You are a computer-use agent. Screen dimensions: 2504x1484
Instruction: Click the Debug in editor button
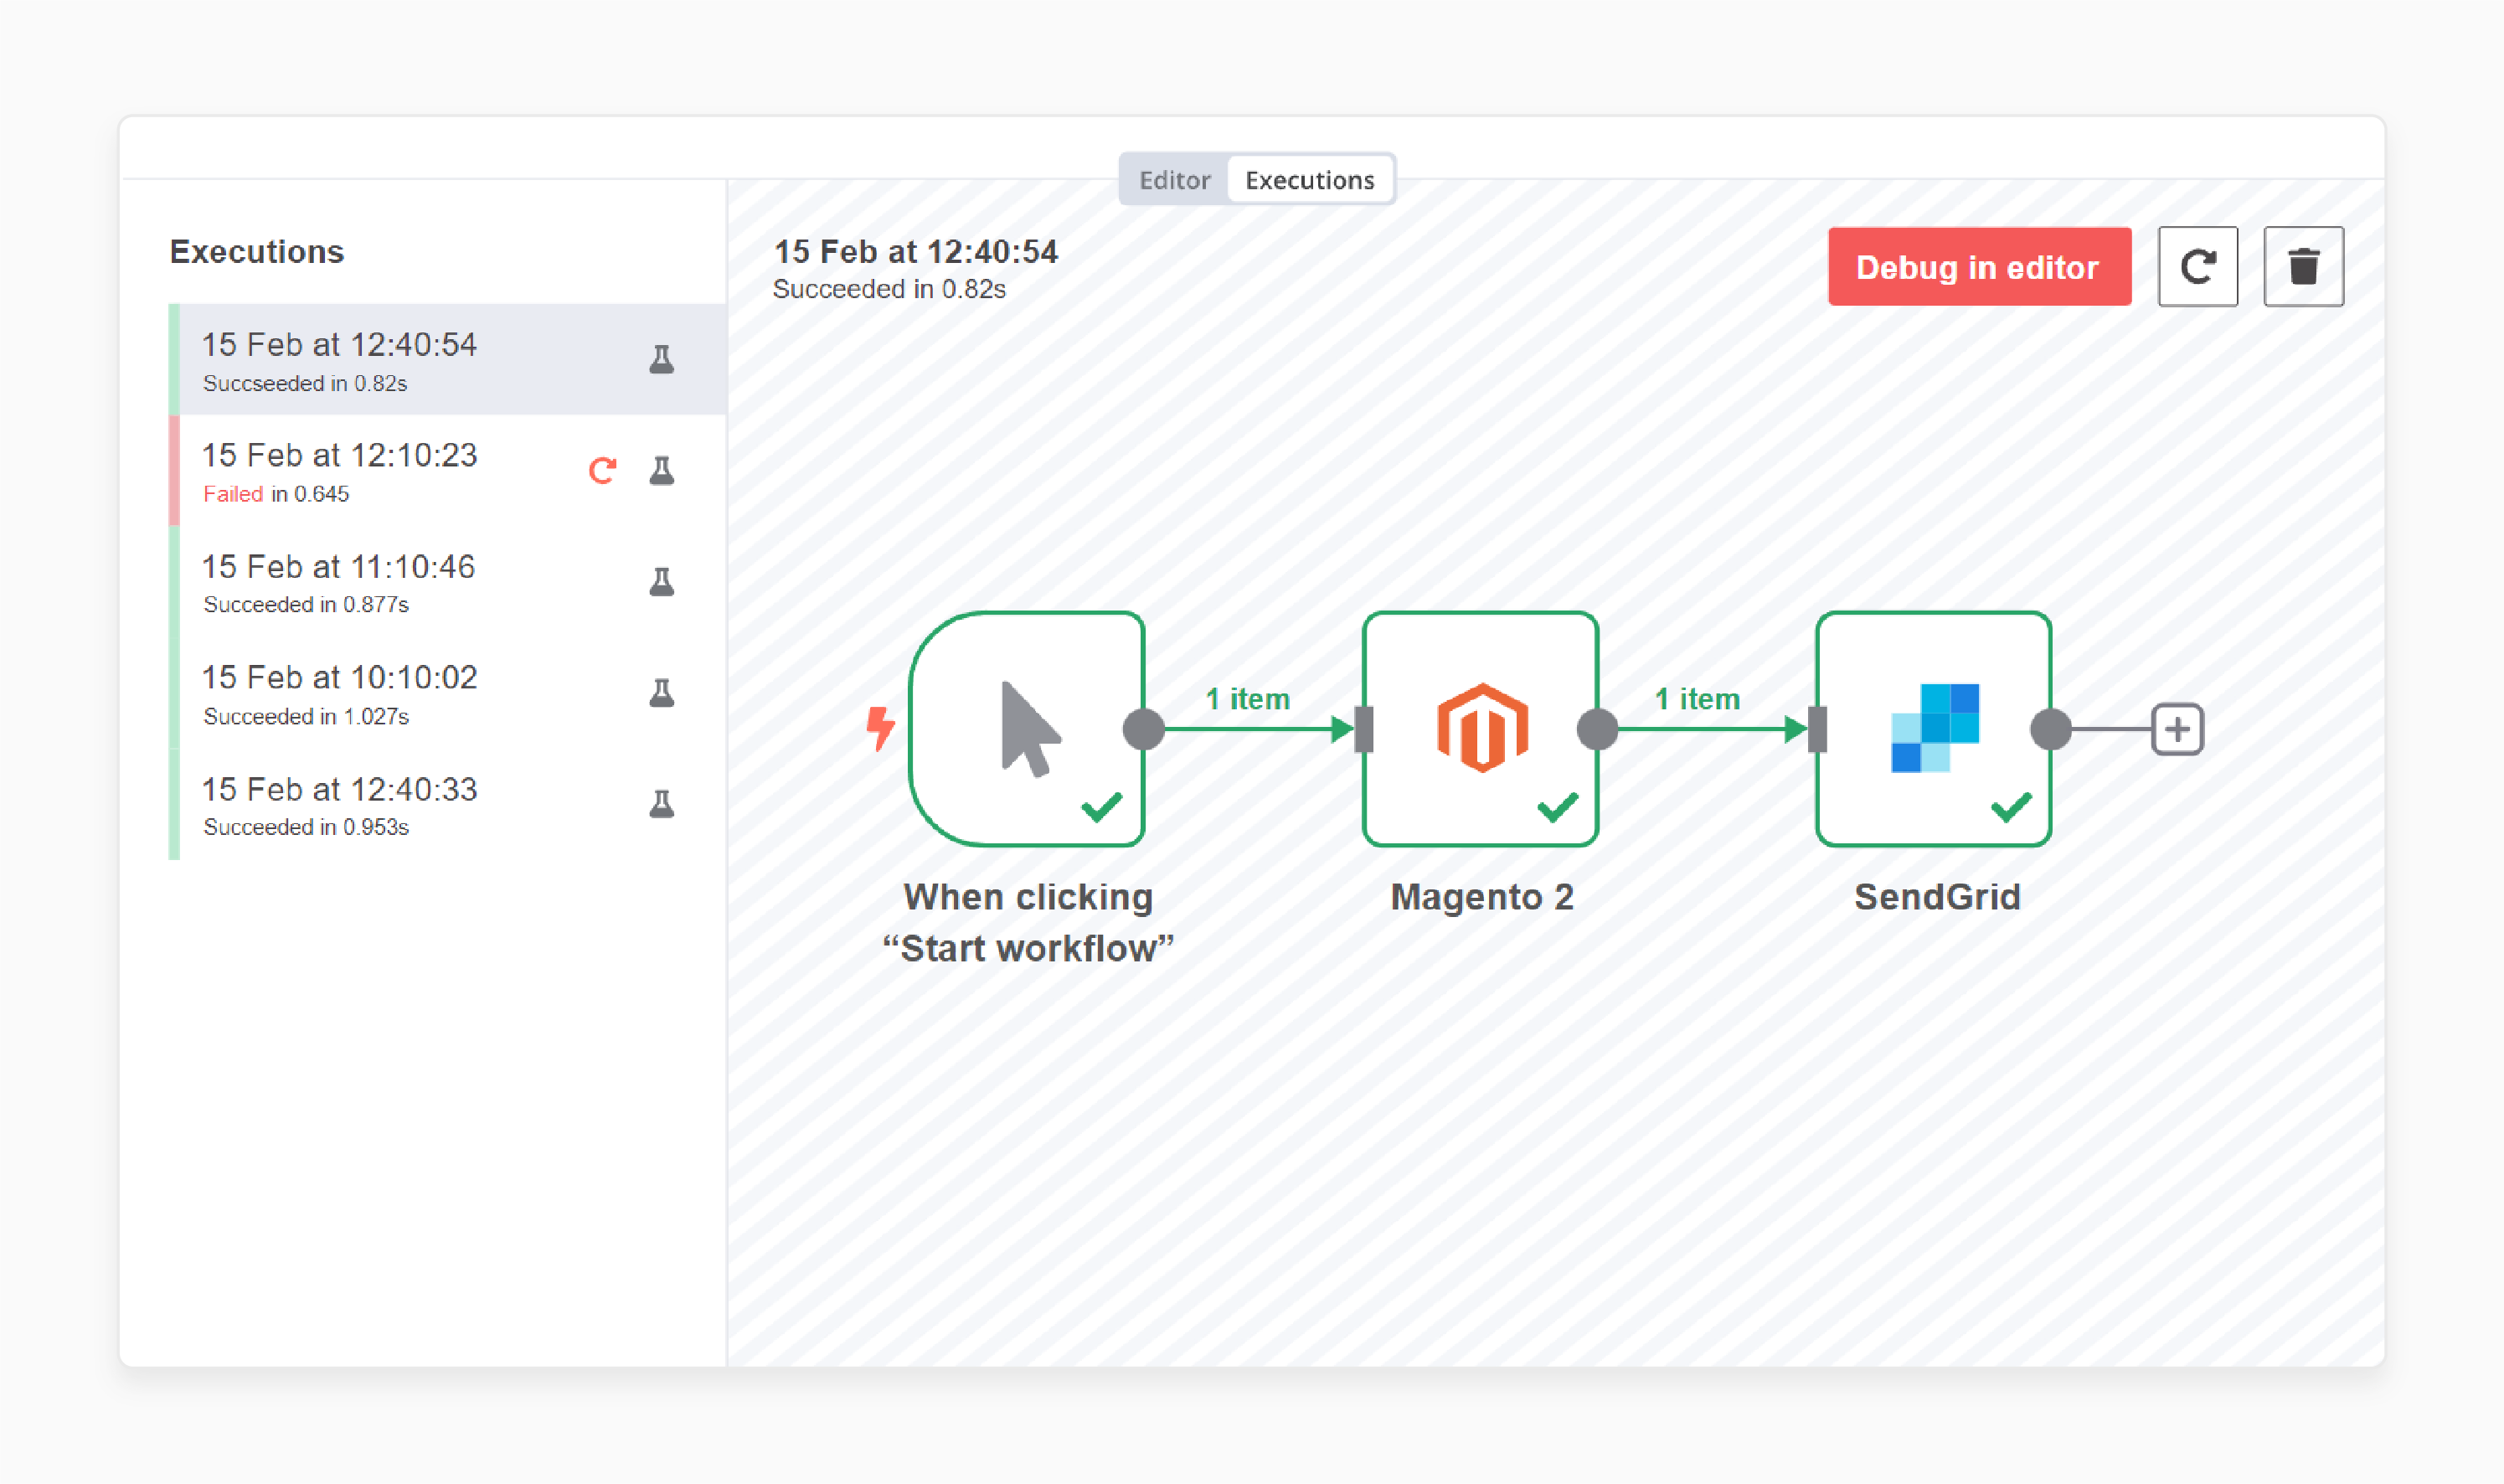pyautogui.click(x=1979, y=267)
